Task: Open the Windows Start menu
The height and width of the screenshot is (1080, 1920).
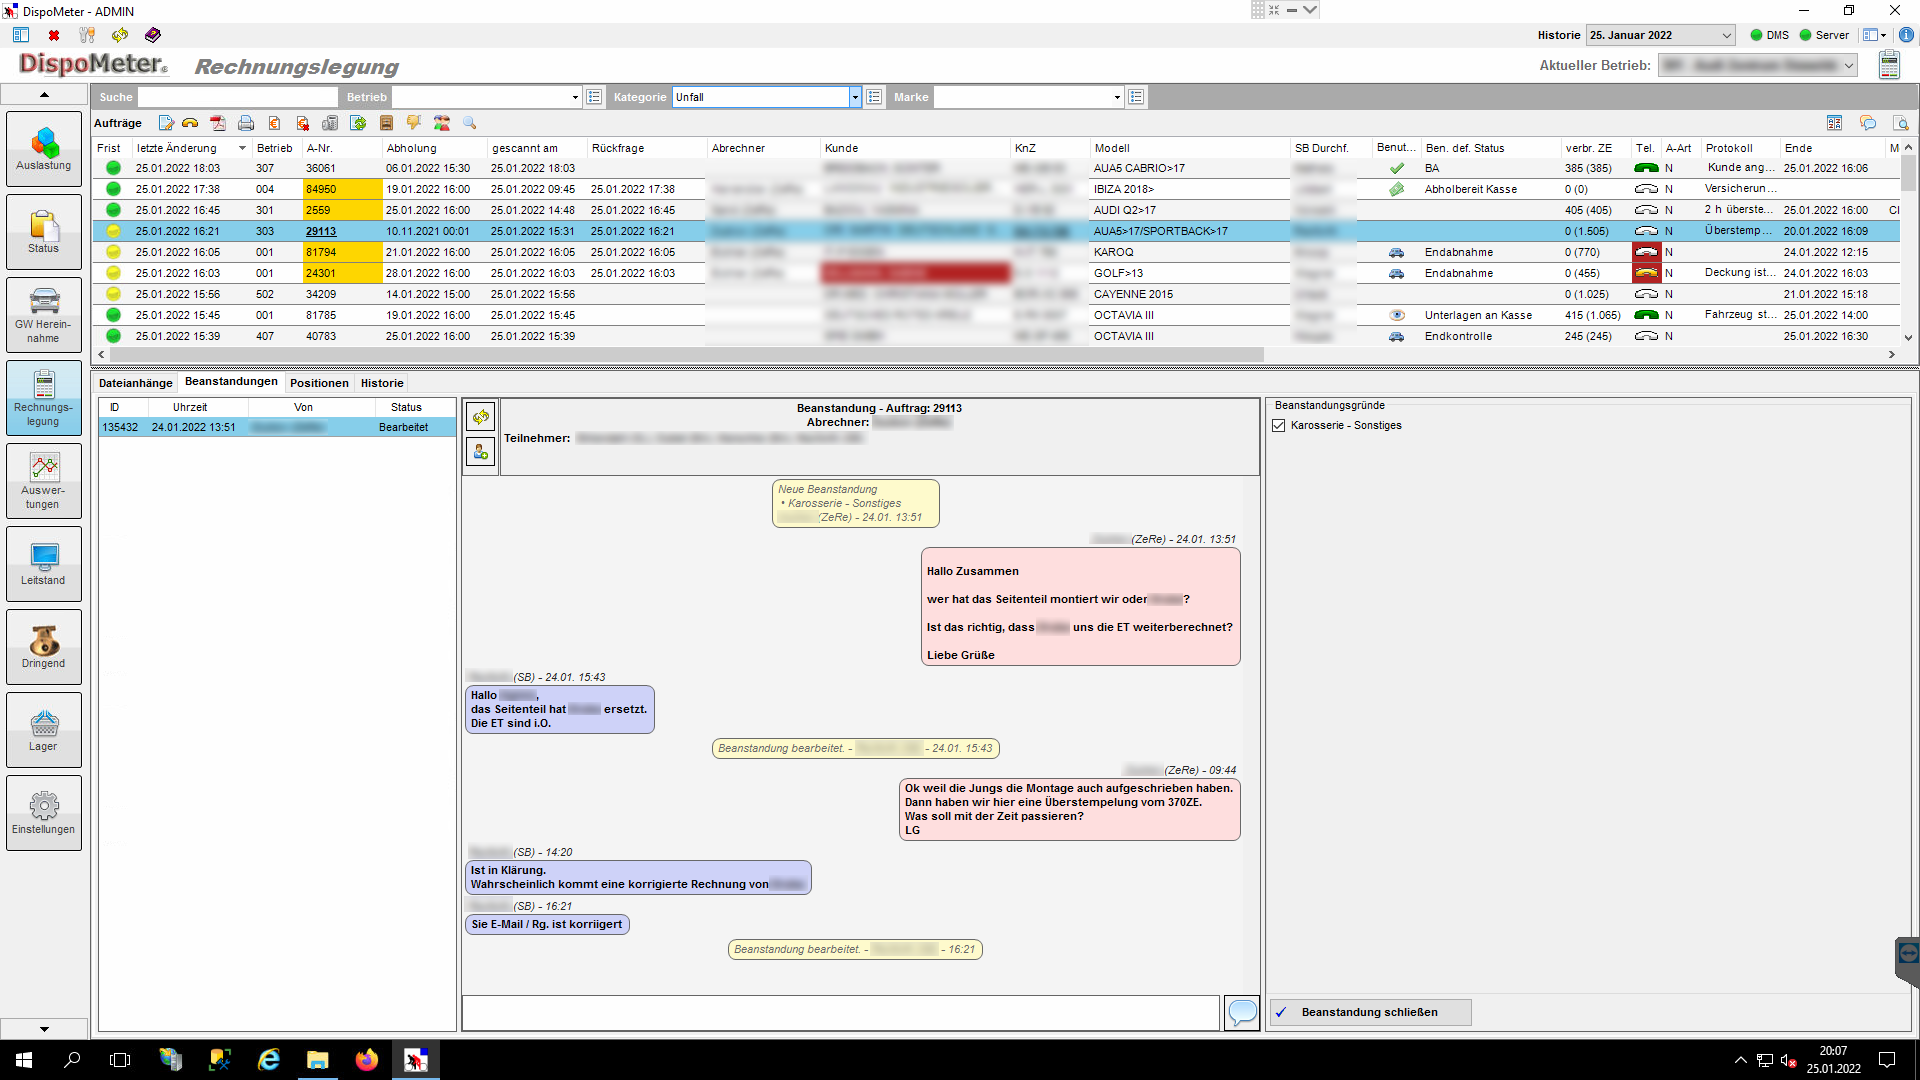Action: coord(24,1060)
